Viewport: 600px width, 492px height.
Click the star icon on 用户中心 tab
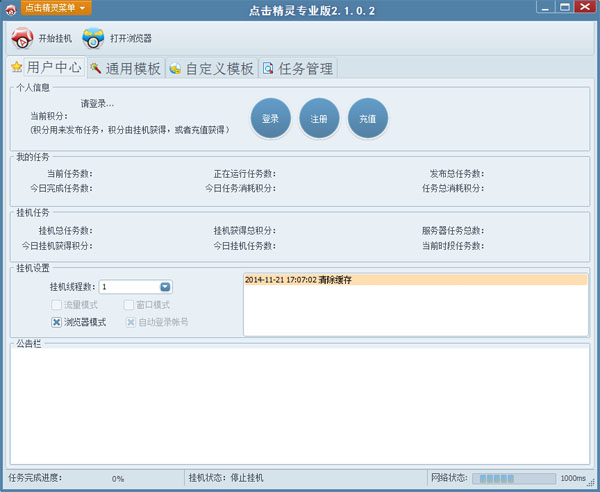pos(16,68)
